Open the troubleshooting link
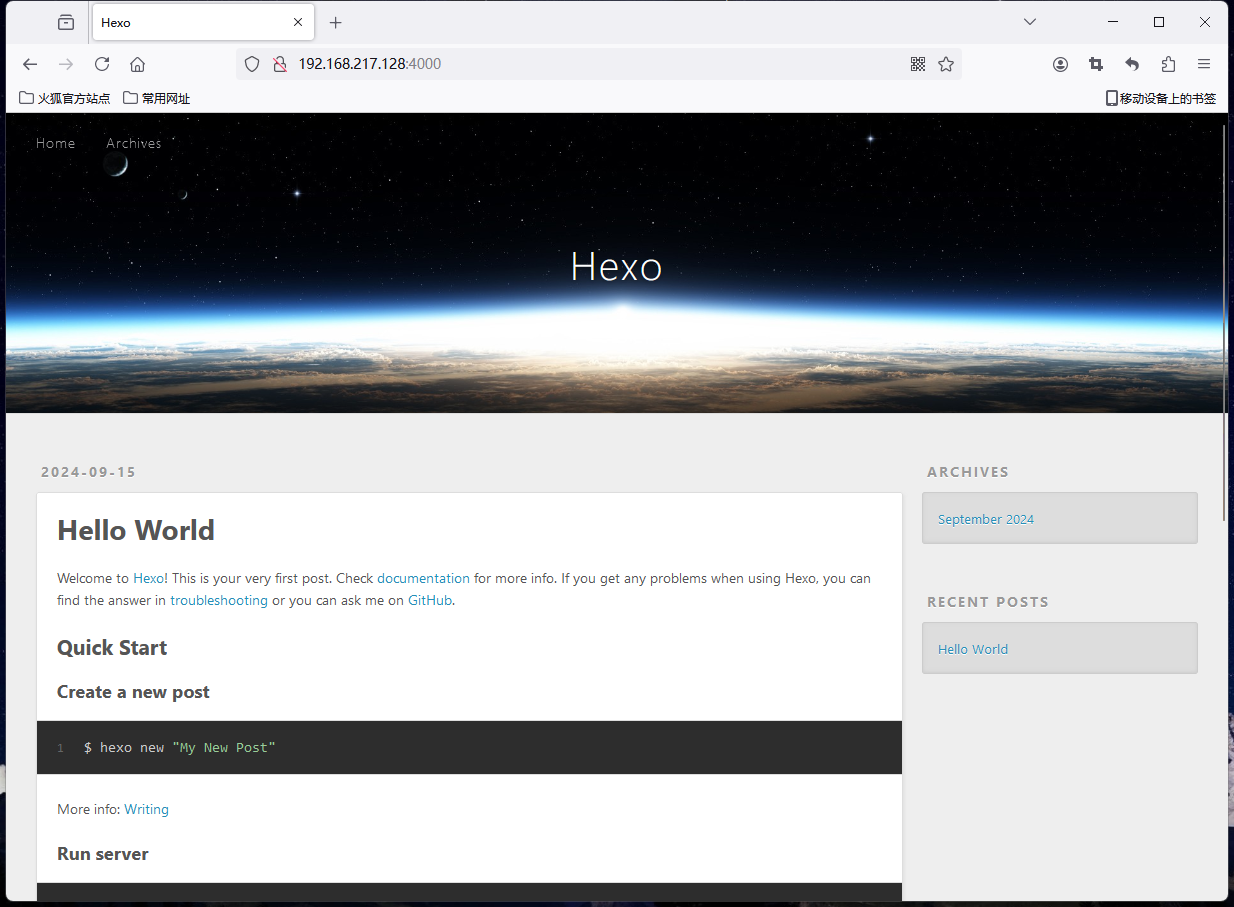The image size is (1234, 907). tap(219, 600)
